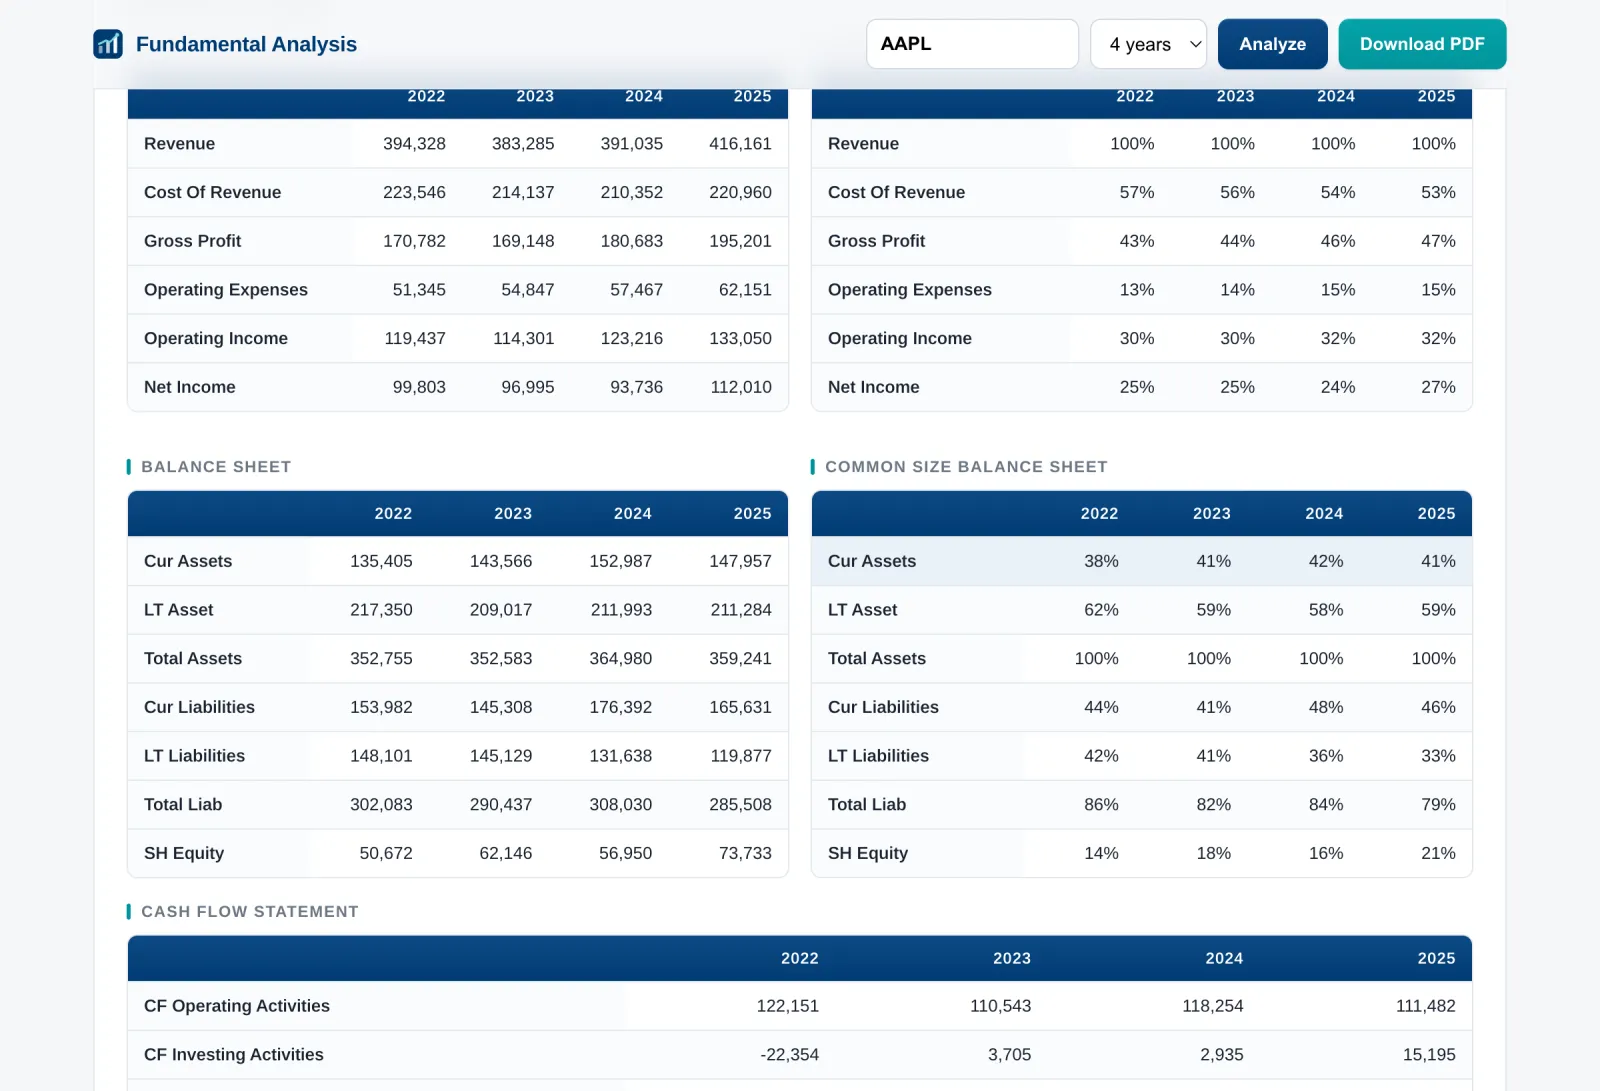The image size is (1600, 1091).
Task: Select the 2022 operating cash flow 122,151
Action: (x=787, y=1006)
